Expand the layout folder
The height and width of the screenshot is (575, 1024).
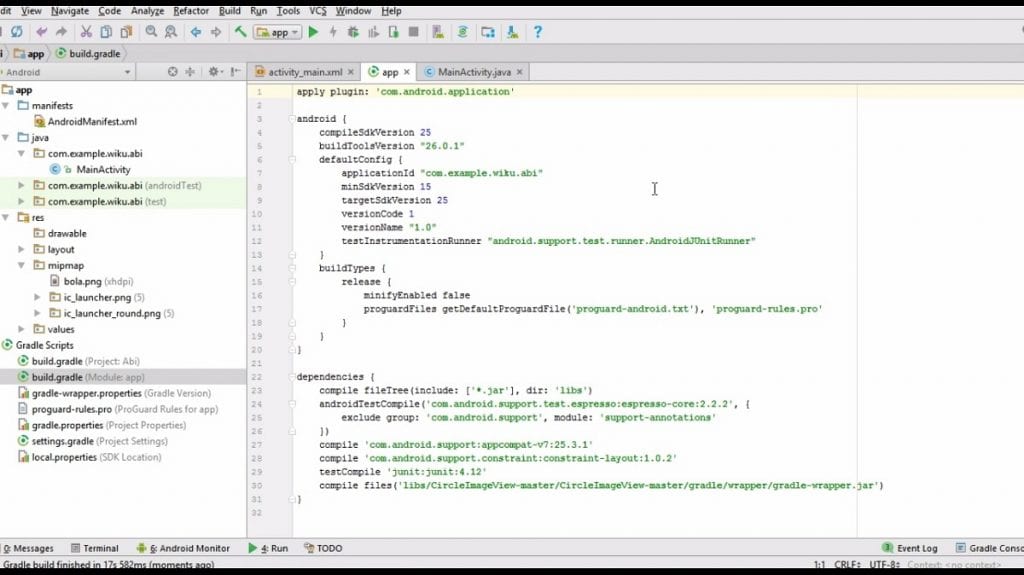point(22,250)
